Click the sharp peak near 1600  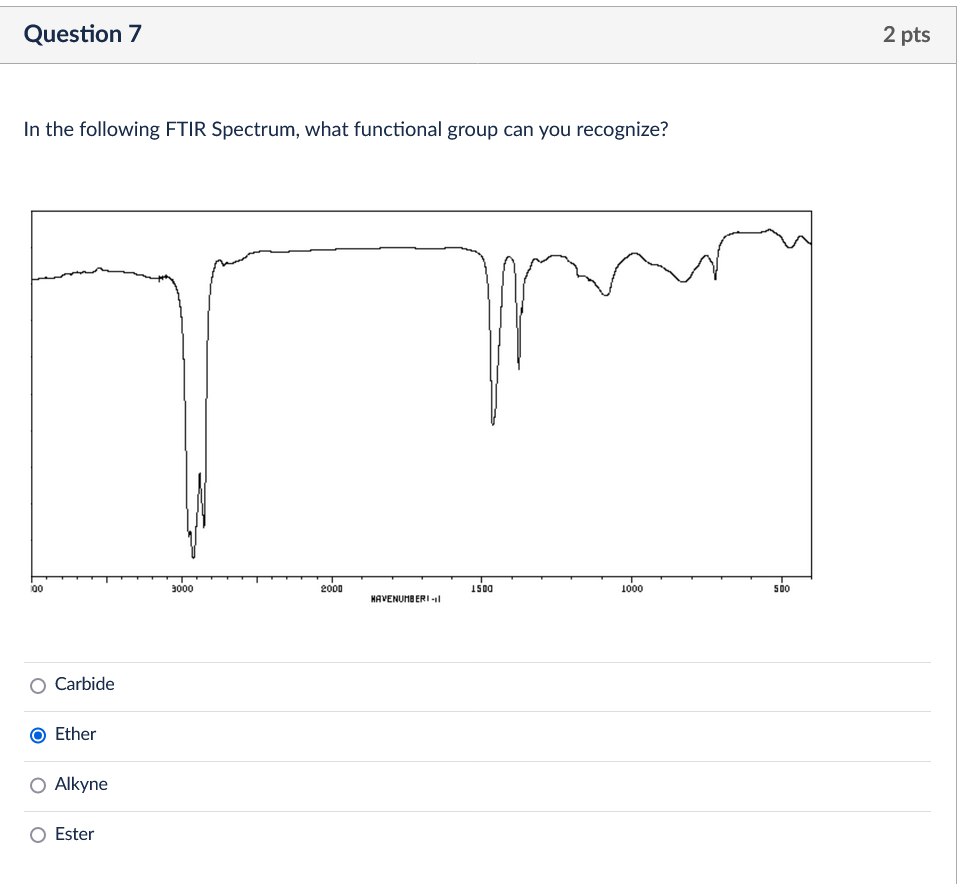[492, 424]
